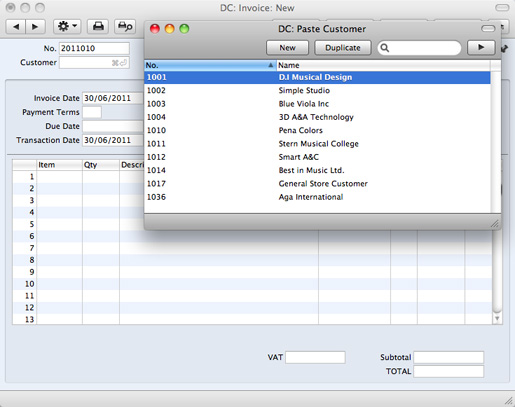This screenshot has width=515, height=407.
Task: Go to the previous record arrow
Action: [16, 26]
